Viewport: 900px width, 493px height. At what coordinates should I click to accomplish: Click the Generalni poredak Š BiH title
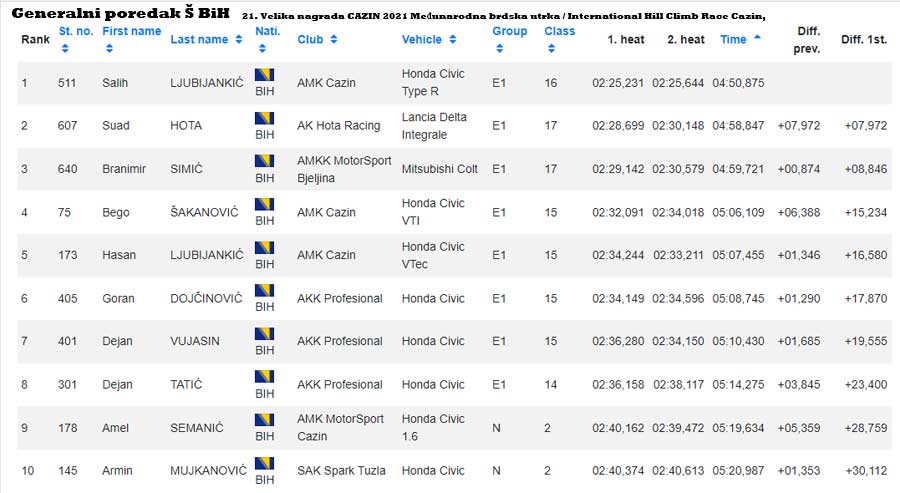[x=120, y=15]
